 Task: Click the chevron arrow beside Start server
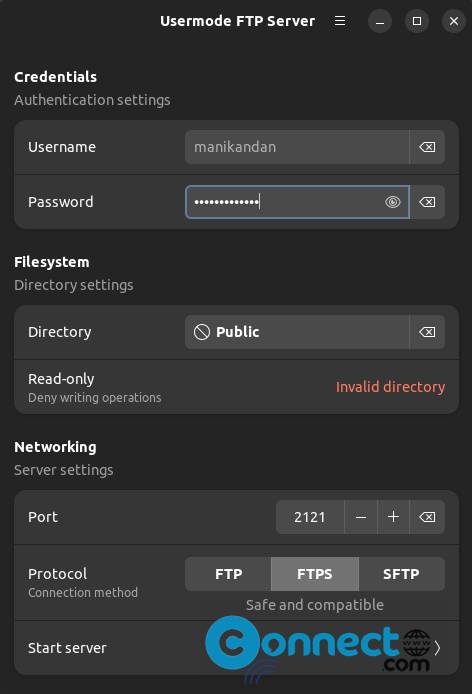(437, 648)
